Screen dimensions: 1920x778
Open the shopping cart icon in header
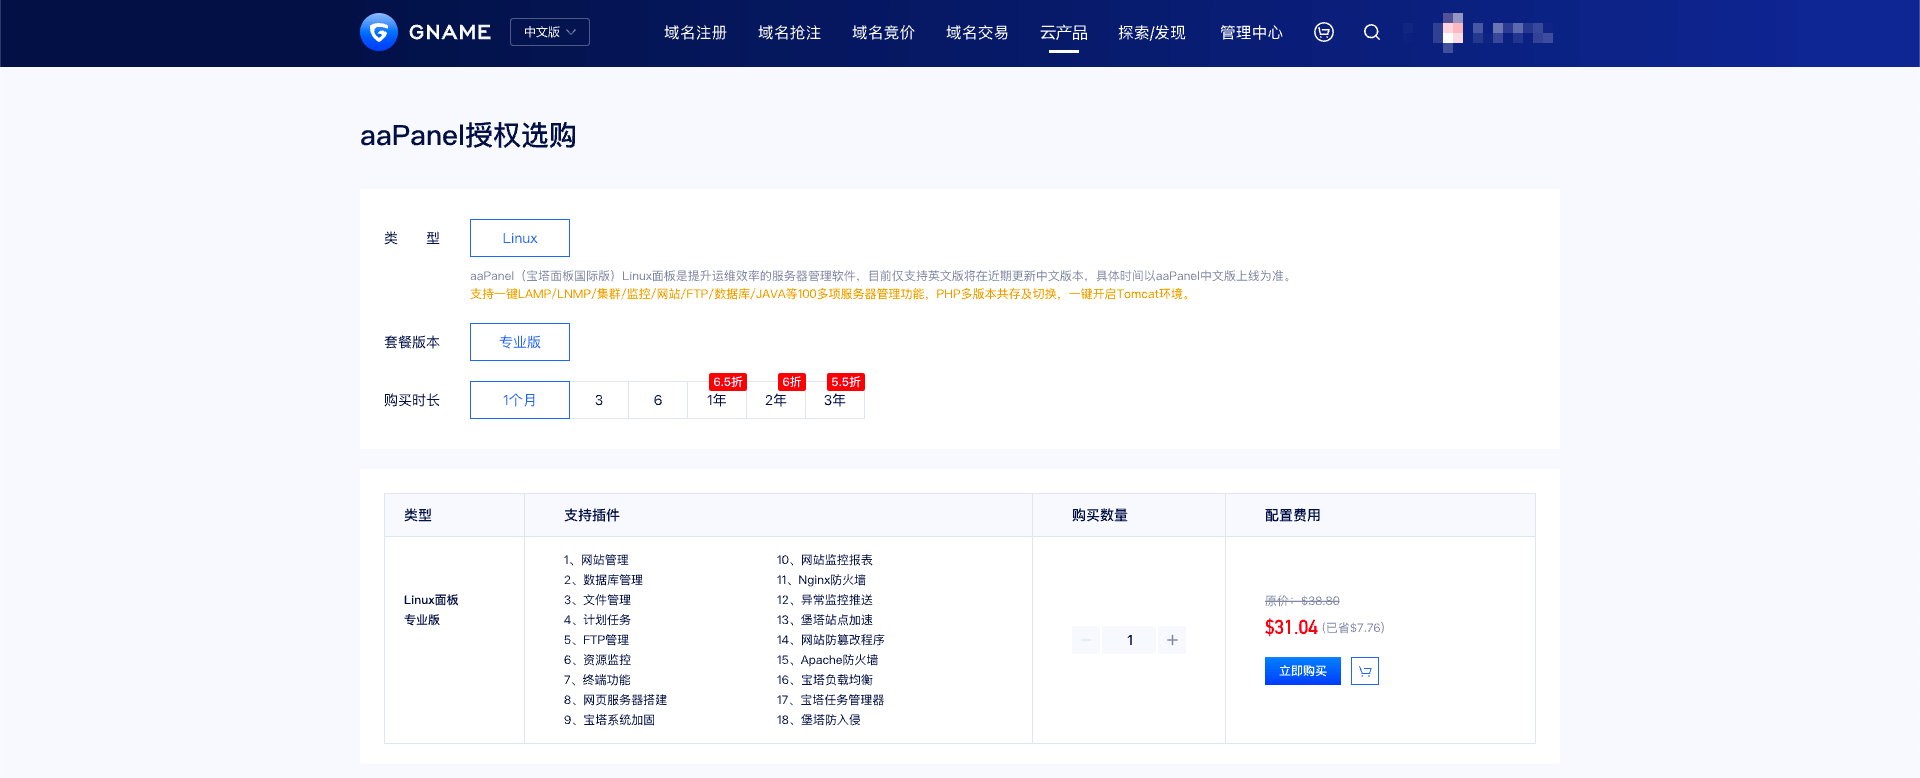(1324, 32)
